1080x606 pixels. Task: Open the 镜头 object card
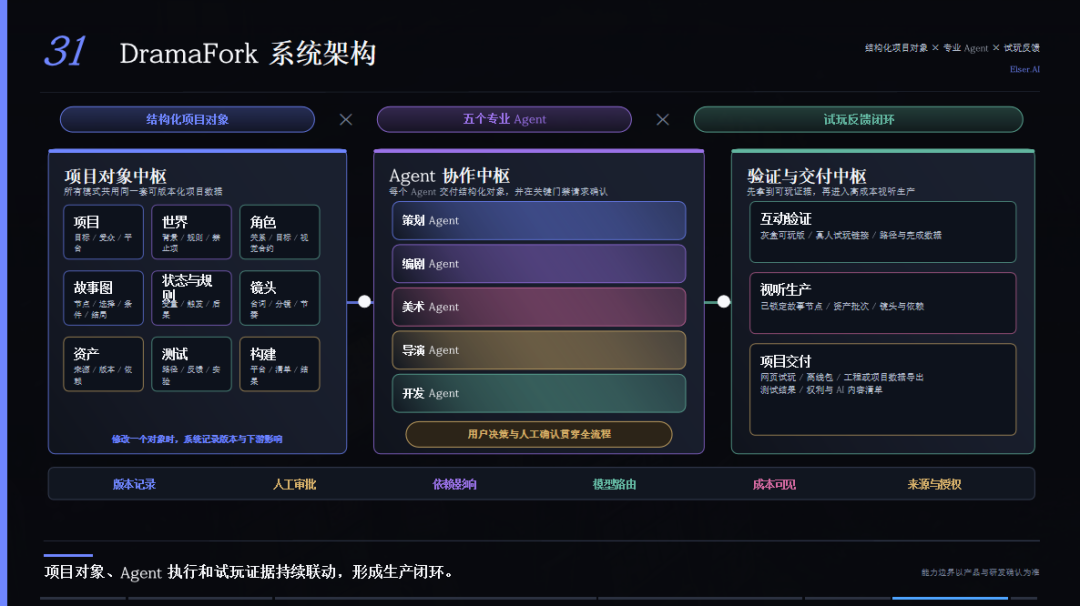coord(280,297)
